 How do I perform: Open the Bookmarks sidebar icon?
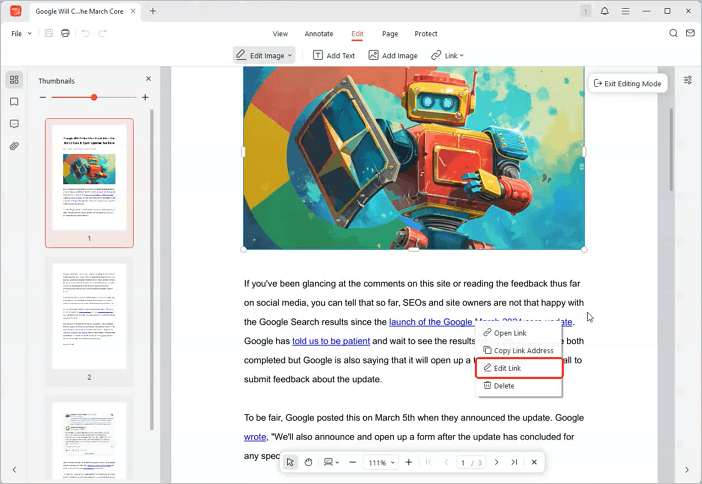14,102
